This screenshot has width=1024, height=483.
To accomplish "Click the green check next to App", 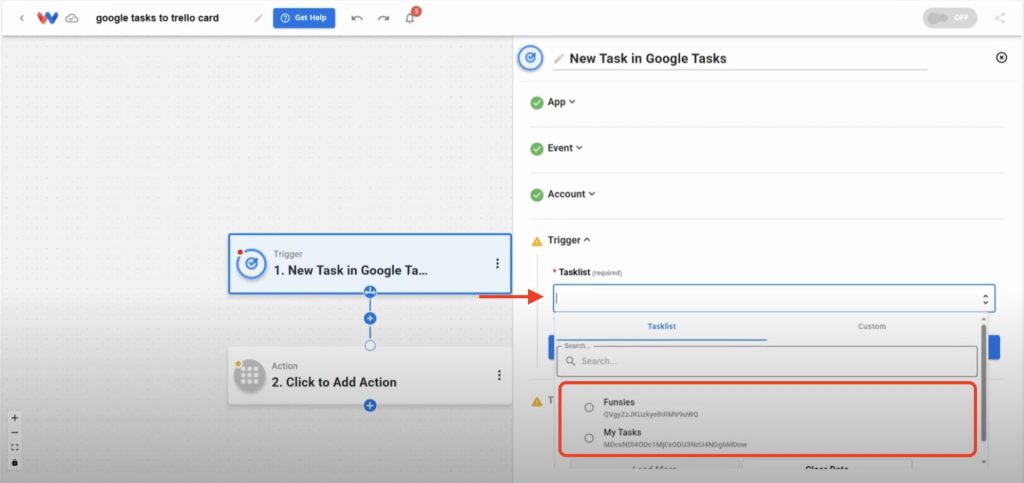I will point(537,102).
